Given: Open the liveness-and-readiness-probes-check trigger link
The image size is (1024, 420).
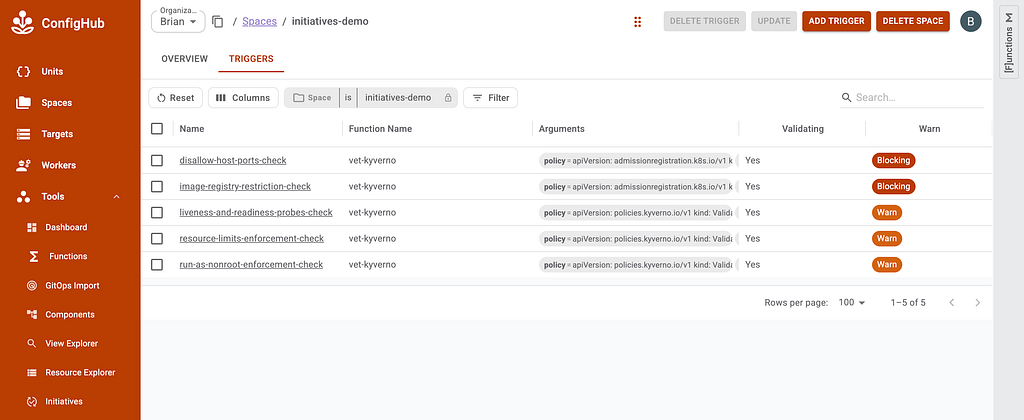Looking at the screenshot, I should coord(256,212).
